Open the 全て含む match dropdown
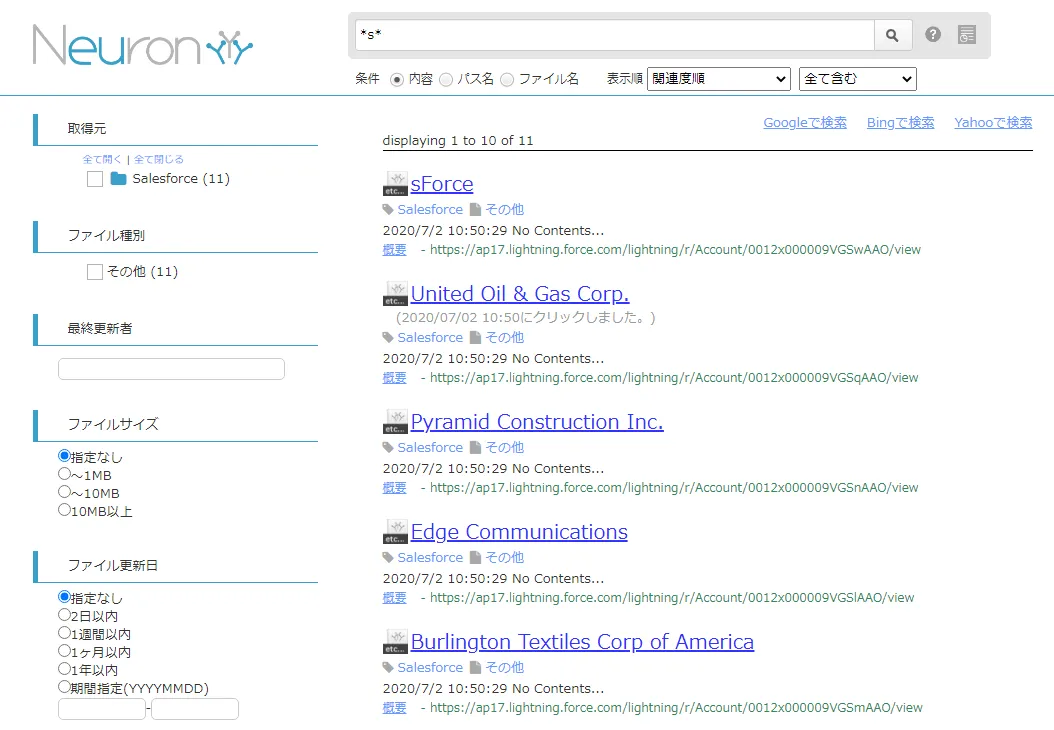Image resolution: width=1054 pixels, height=730 pixels. coord(857,79)
